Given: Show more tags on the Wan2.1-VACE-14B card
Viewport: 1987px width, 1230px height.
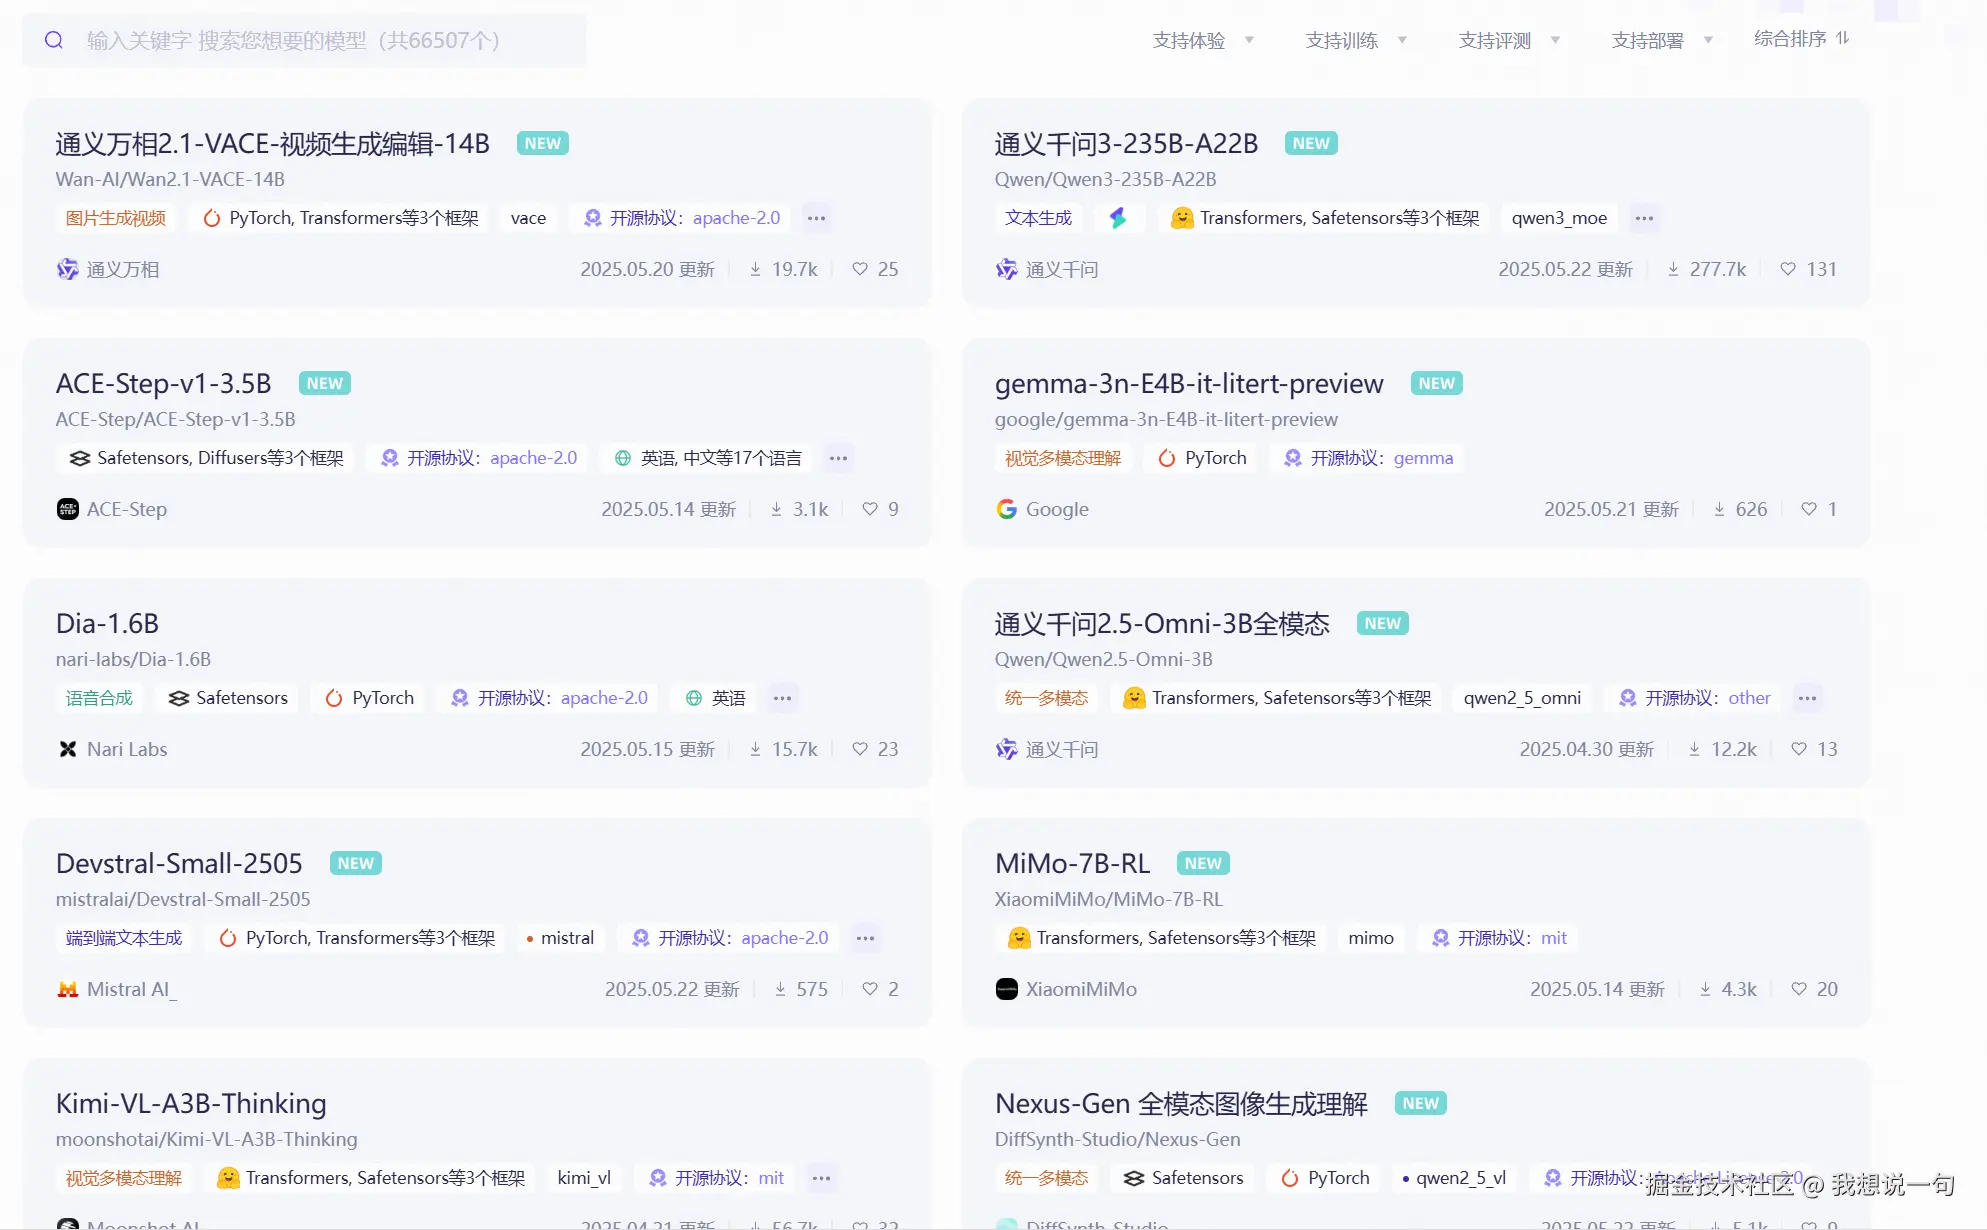Looking at the screenshot, I should (817, 218).
